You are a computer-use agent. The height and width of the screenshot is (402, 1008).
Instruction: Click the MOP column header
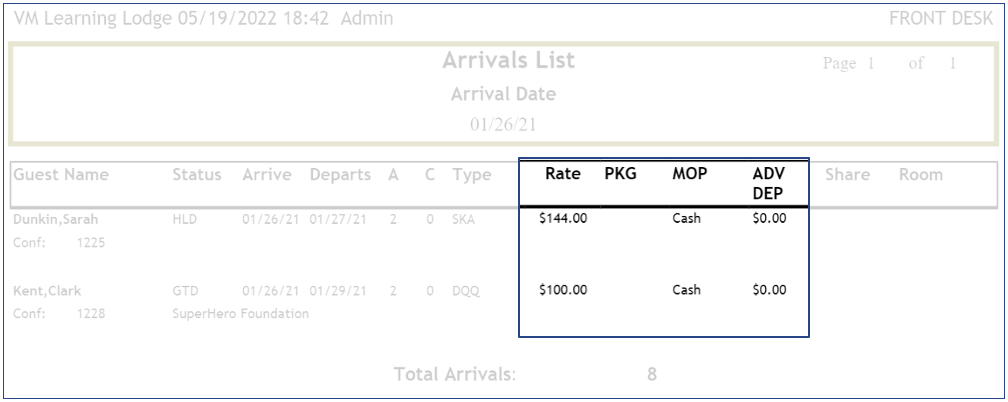[x=689, y=174]
